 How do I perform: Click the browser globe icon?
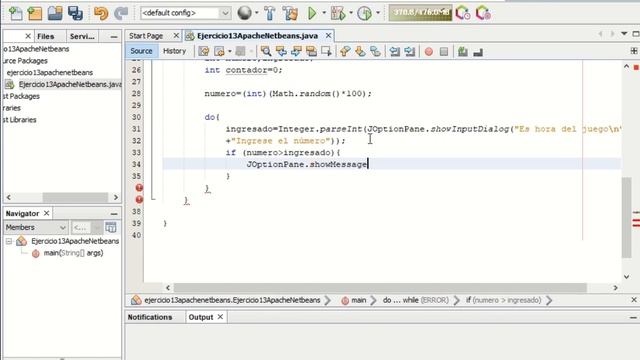tap(244, 13)
